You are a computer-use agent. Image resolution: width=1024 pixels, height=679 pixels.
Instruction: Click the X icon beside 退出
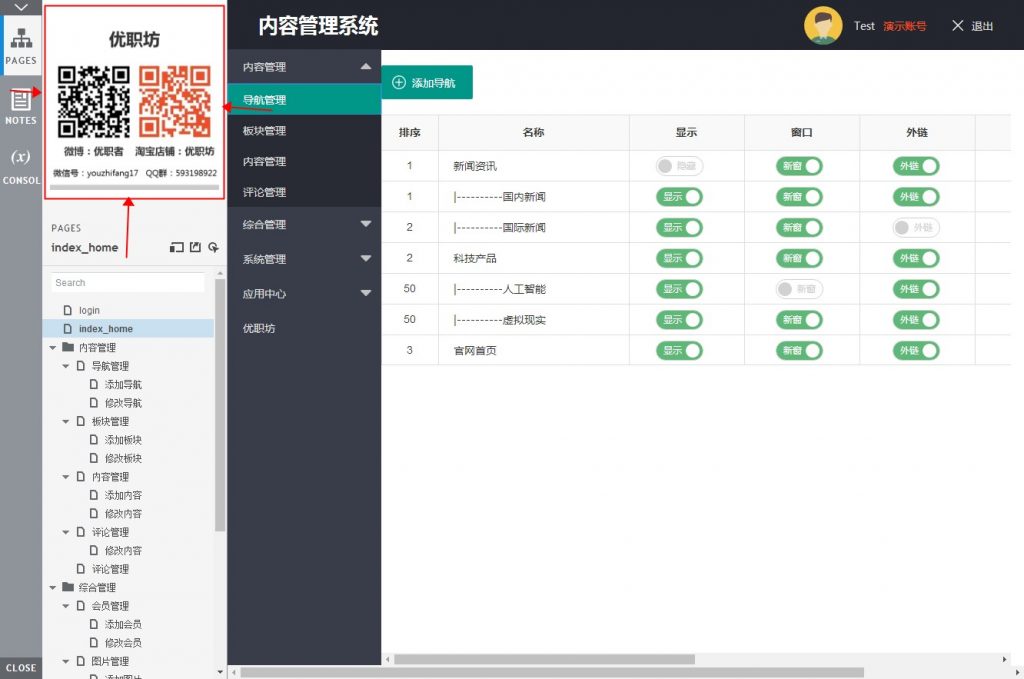click(958, 26)
